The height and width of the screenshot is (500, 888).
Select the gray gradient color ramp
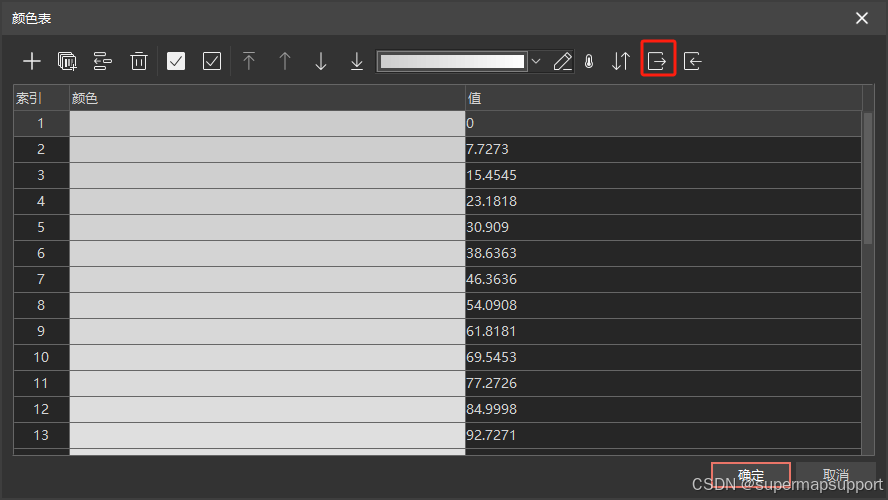[452, 61]
